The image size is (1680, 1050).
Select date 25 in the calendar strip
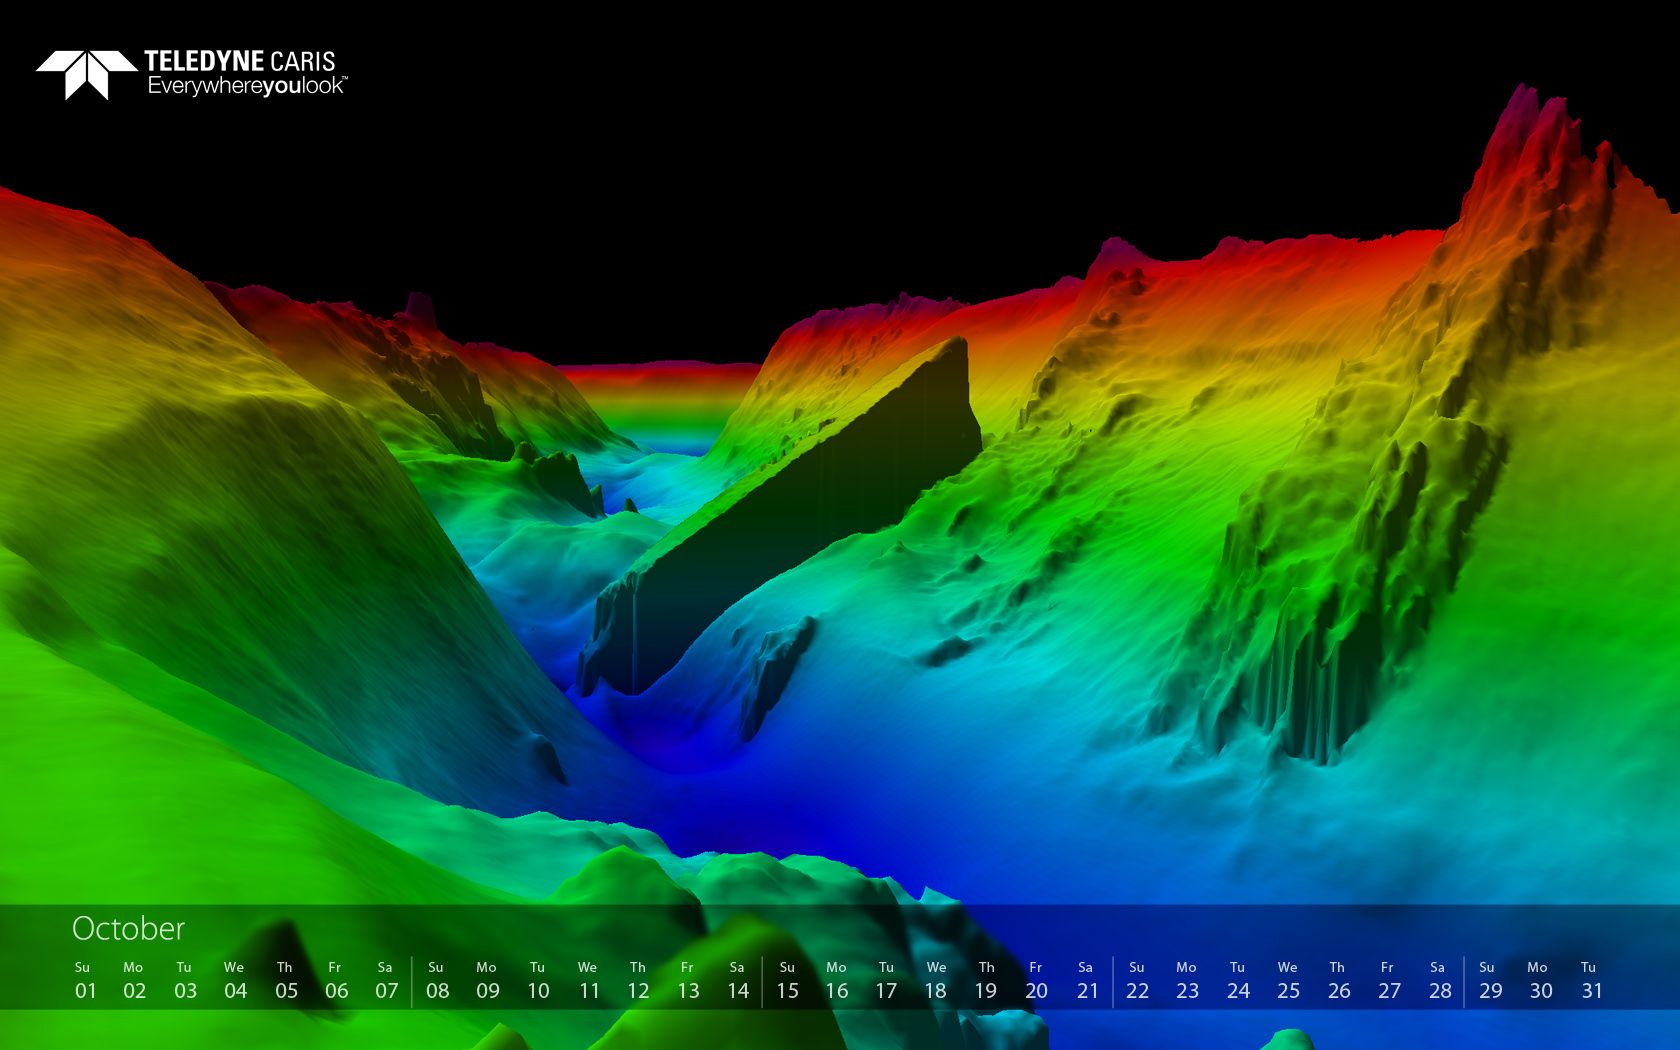[x=1288, y=991]
